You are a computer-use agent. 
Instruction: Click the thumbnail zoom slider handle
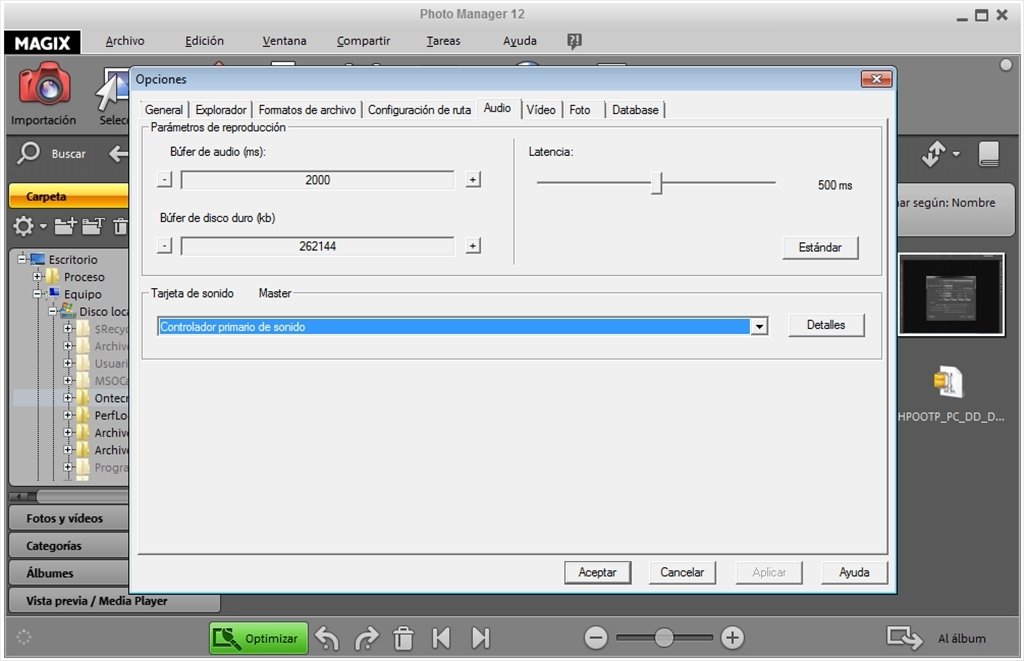click(664, 637)
